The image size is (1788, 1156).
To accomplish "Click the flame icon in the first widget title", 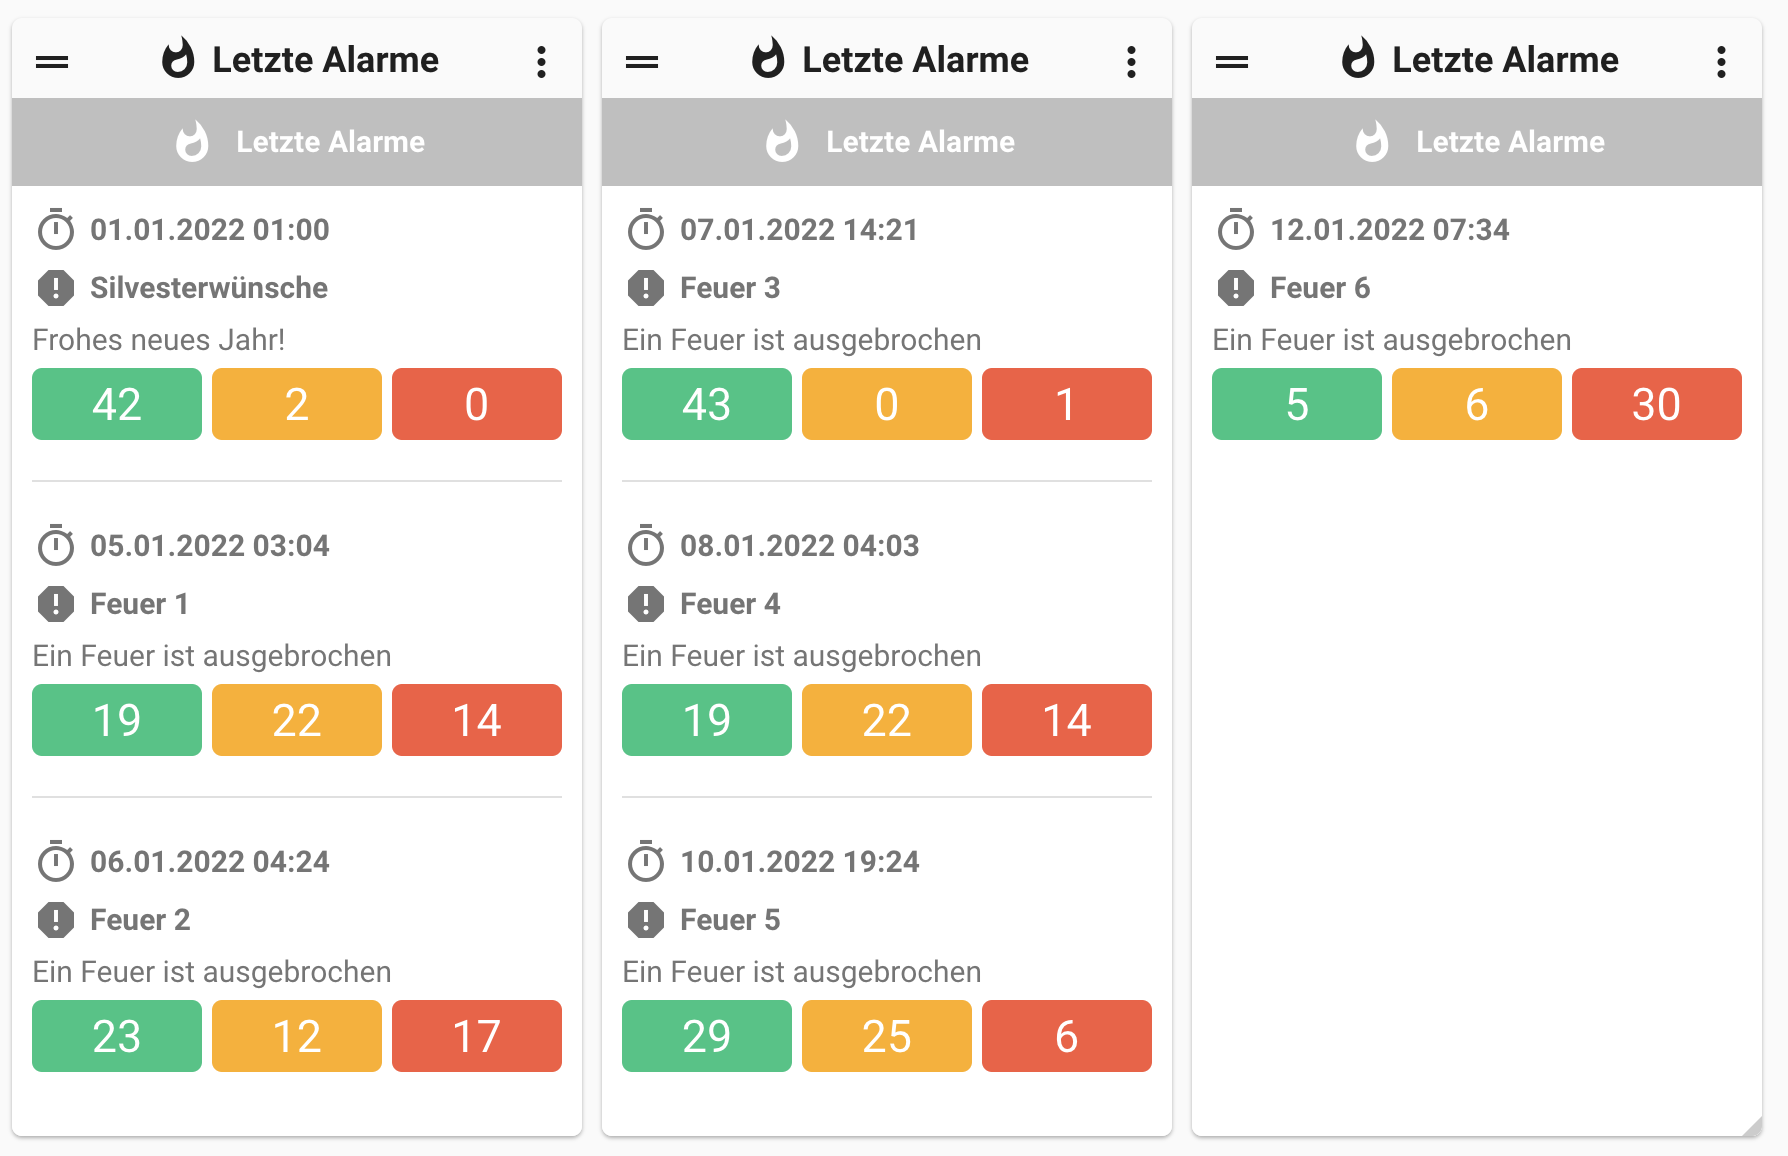I will click(x=178, y=59).
